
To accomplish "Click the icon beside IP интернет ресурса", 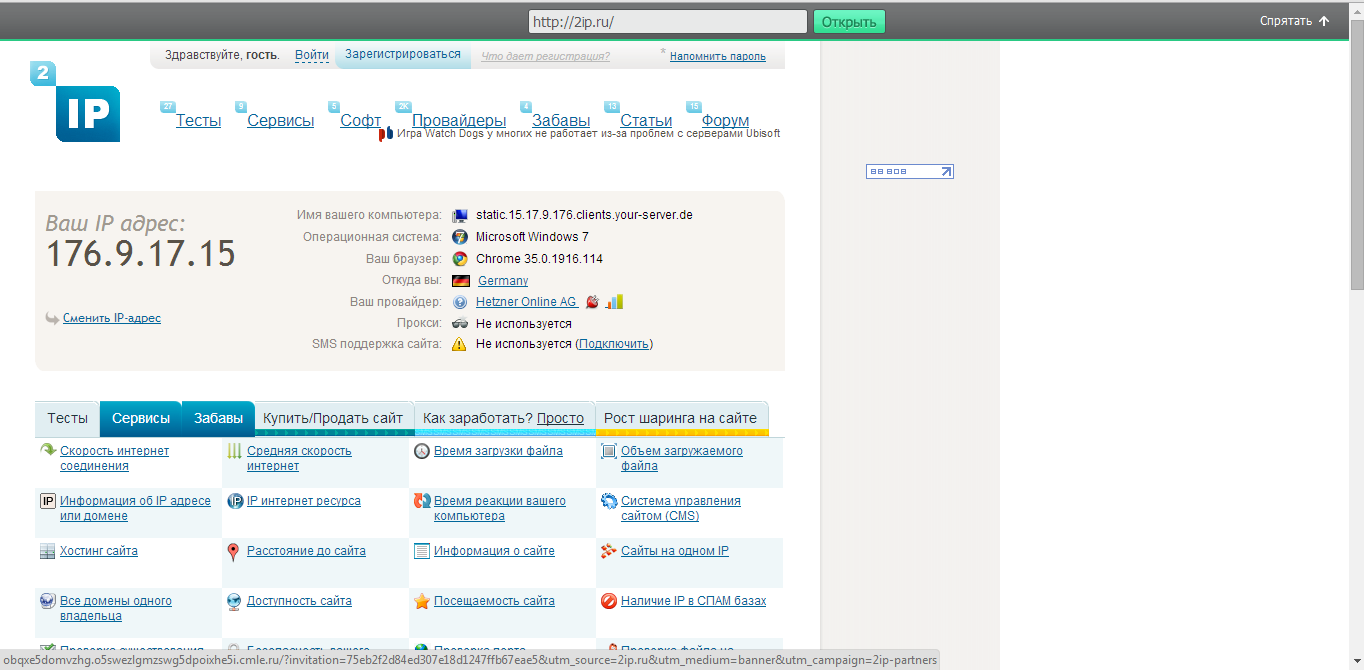I will point(234,501).
